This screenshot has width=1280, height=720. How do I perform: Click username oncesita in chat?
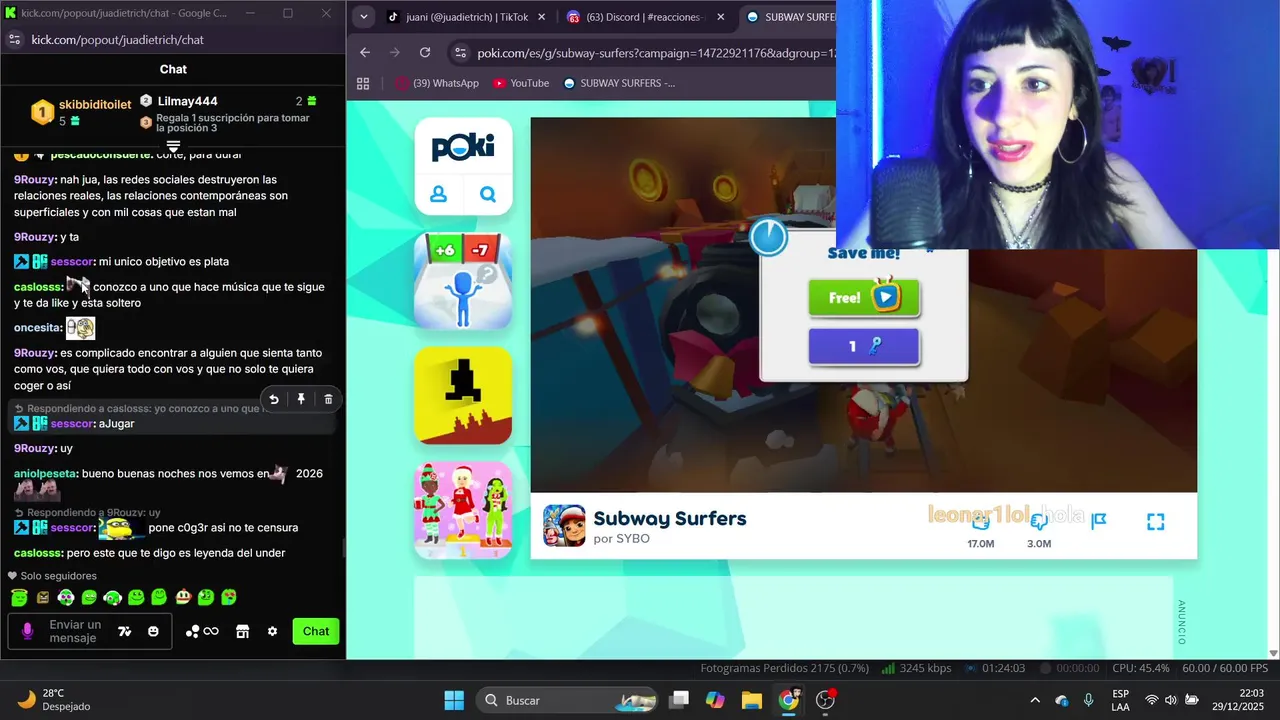[x=37, y=328]
